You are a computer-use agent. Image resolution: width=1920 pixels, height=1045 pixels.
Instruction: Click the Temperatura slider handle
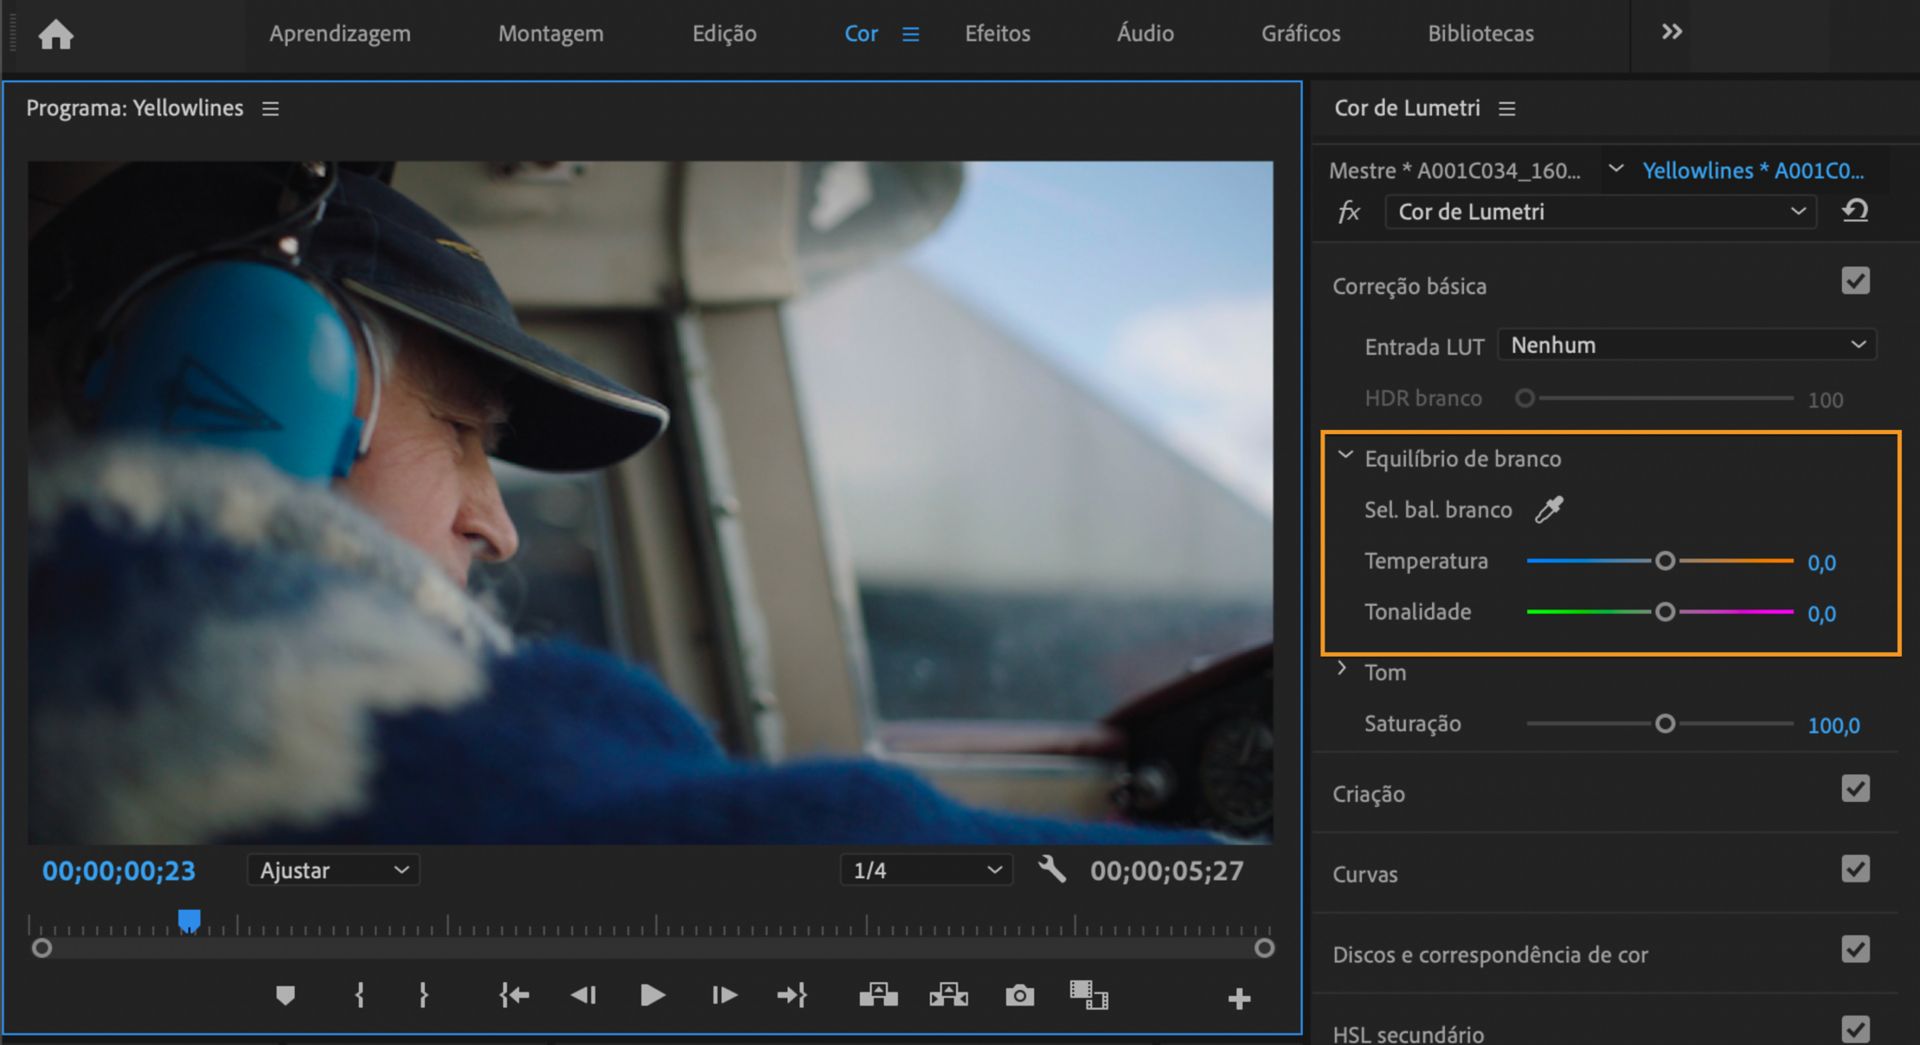(1665, 561)
